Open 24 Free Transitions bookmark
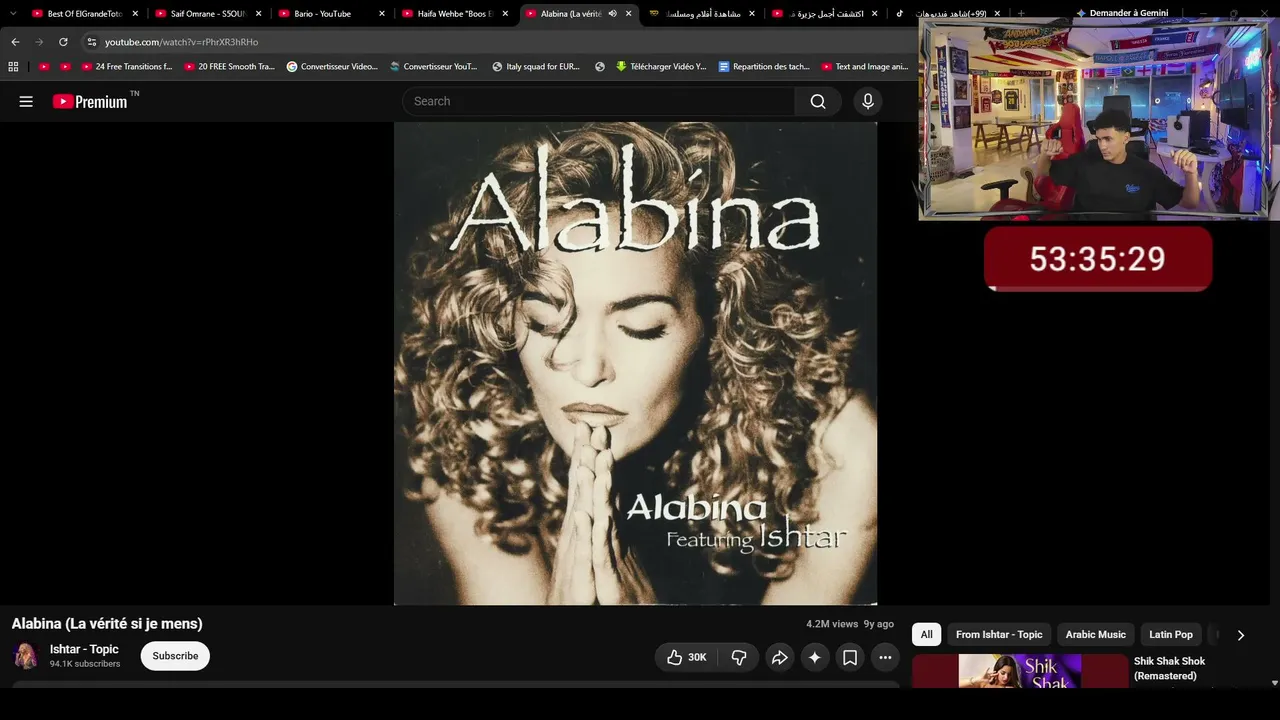Screen dimensions: 1280x720 [x=126, y=67]
